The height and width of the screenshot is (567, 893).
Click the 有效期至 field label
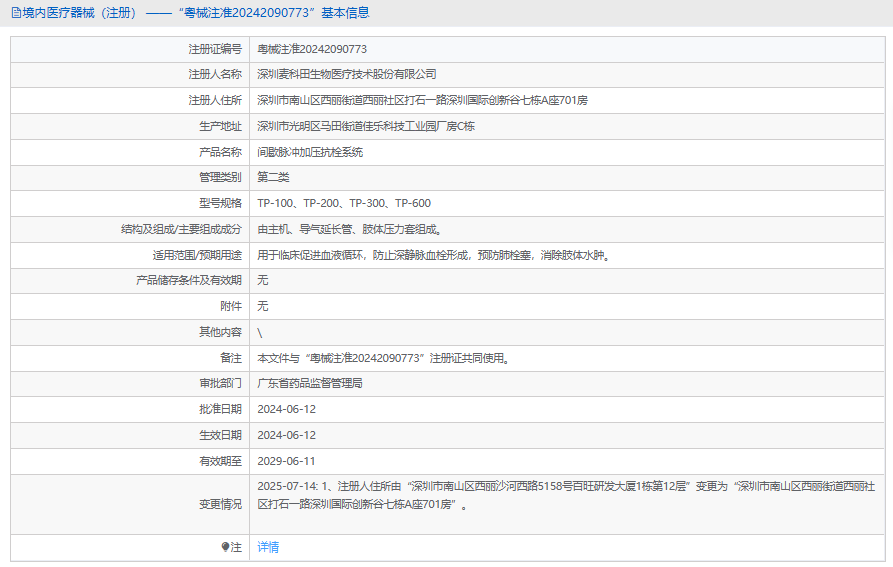[220, 461]
